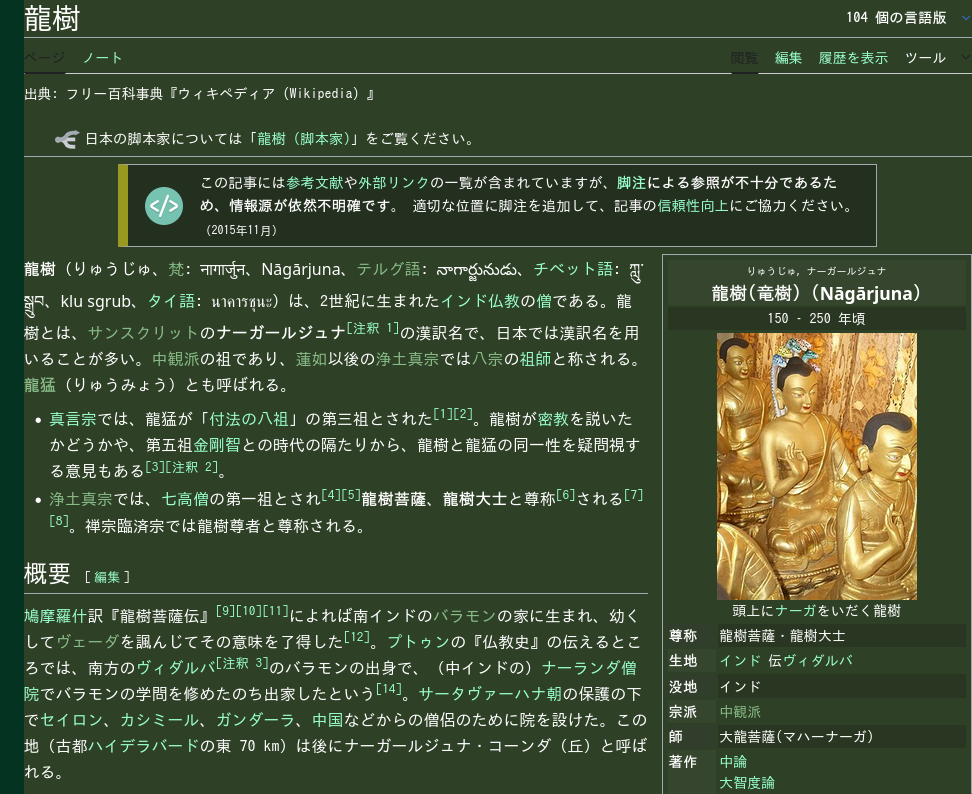Jump to footnote 注釈 1
The image size is (972, 794).
pos(373,328)
